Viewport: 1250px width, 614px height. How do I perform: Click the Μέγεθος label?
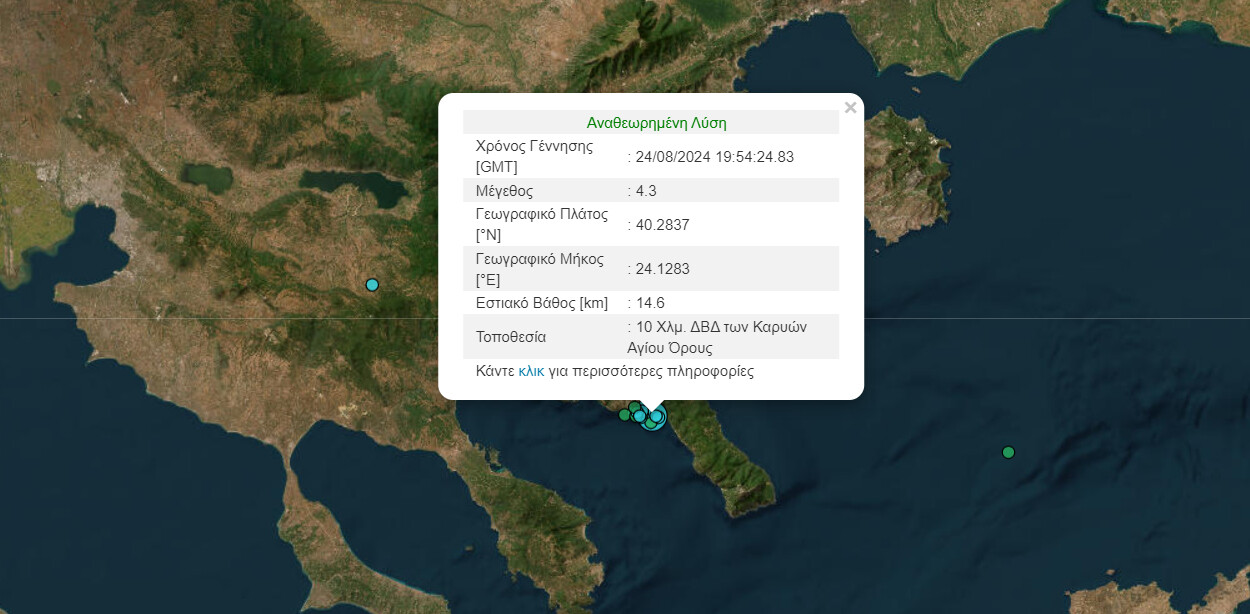(505, 190)
